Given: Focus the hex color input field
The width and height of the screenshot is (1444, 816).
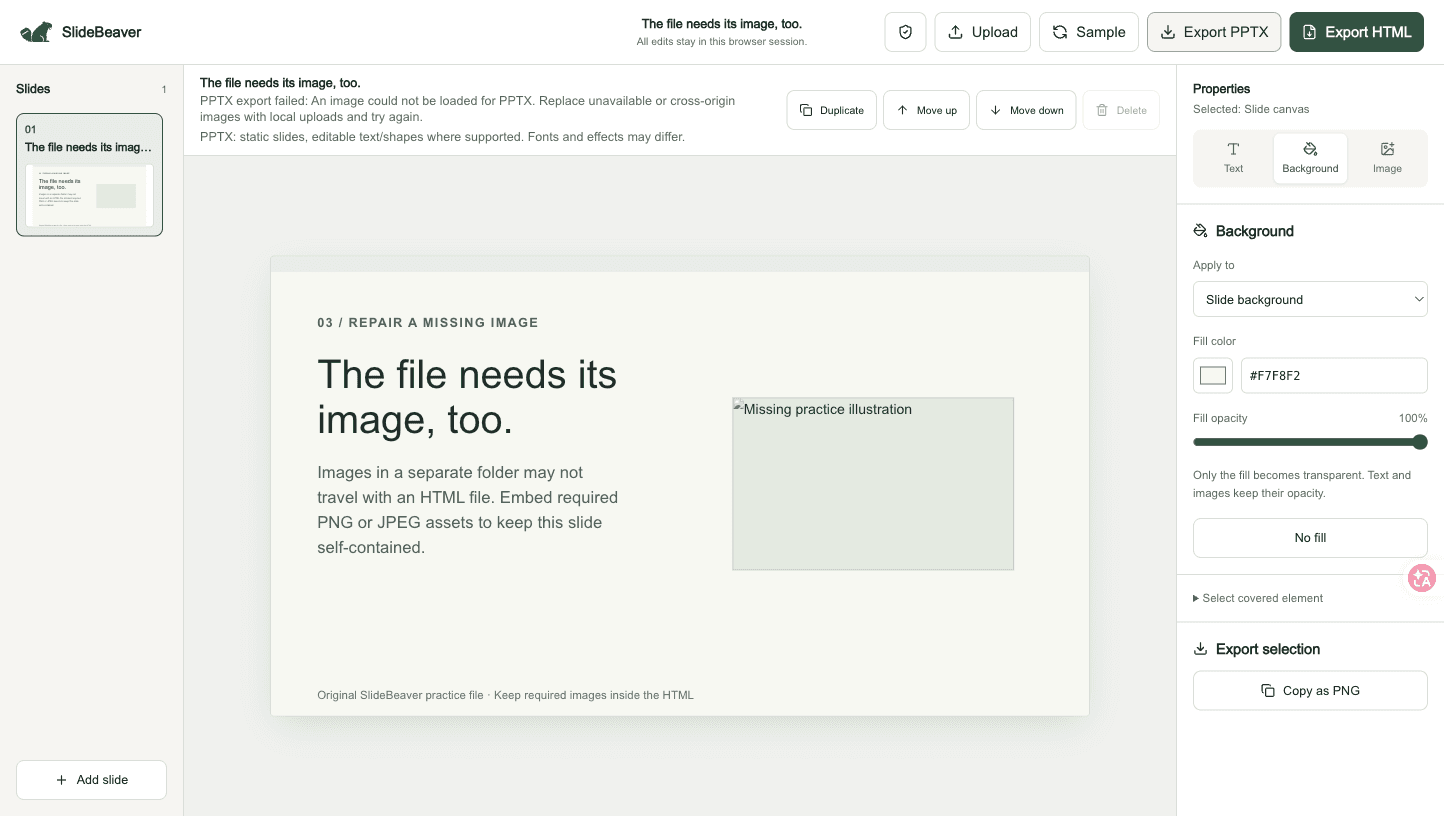Looking at the screenshot, I should pyautogui.click(x=1334, y=376).
